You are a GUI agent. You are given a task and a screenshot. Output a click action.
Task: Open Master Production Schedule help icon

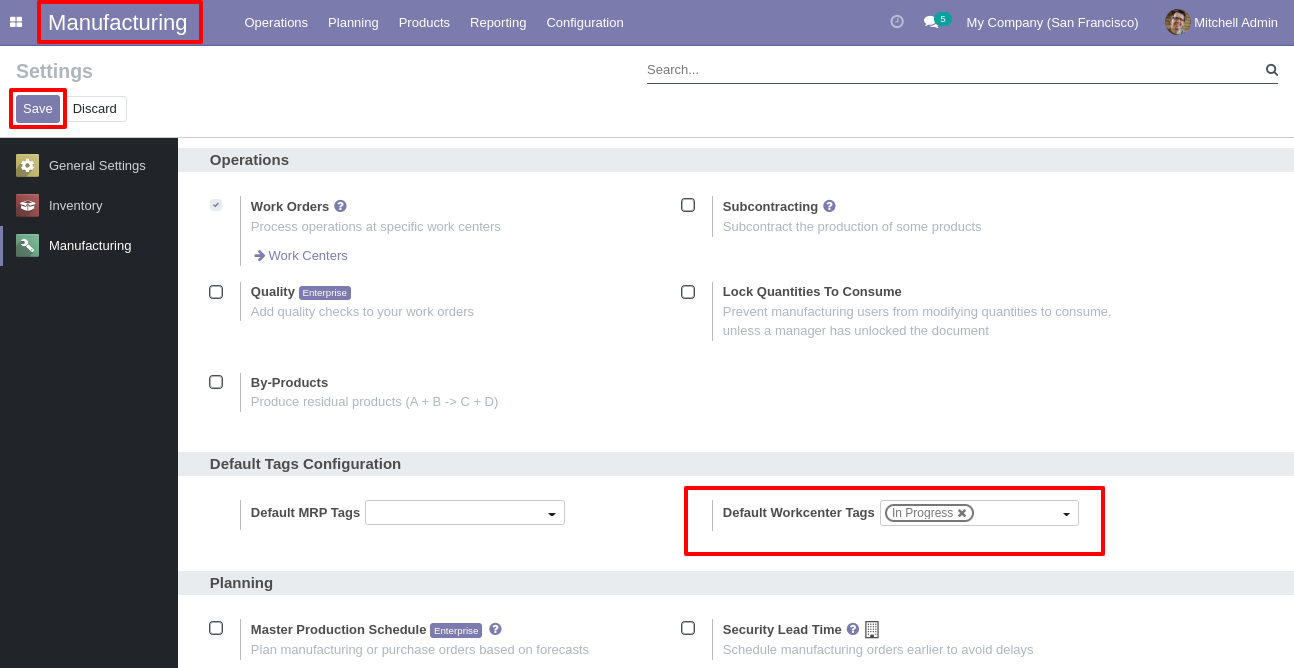[495, 629]
